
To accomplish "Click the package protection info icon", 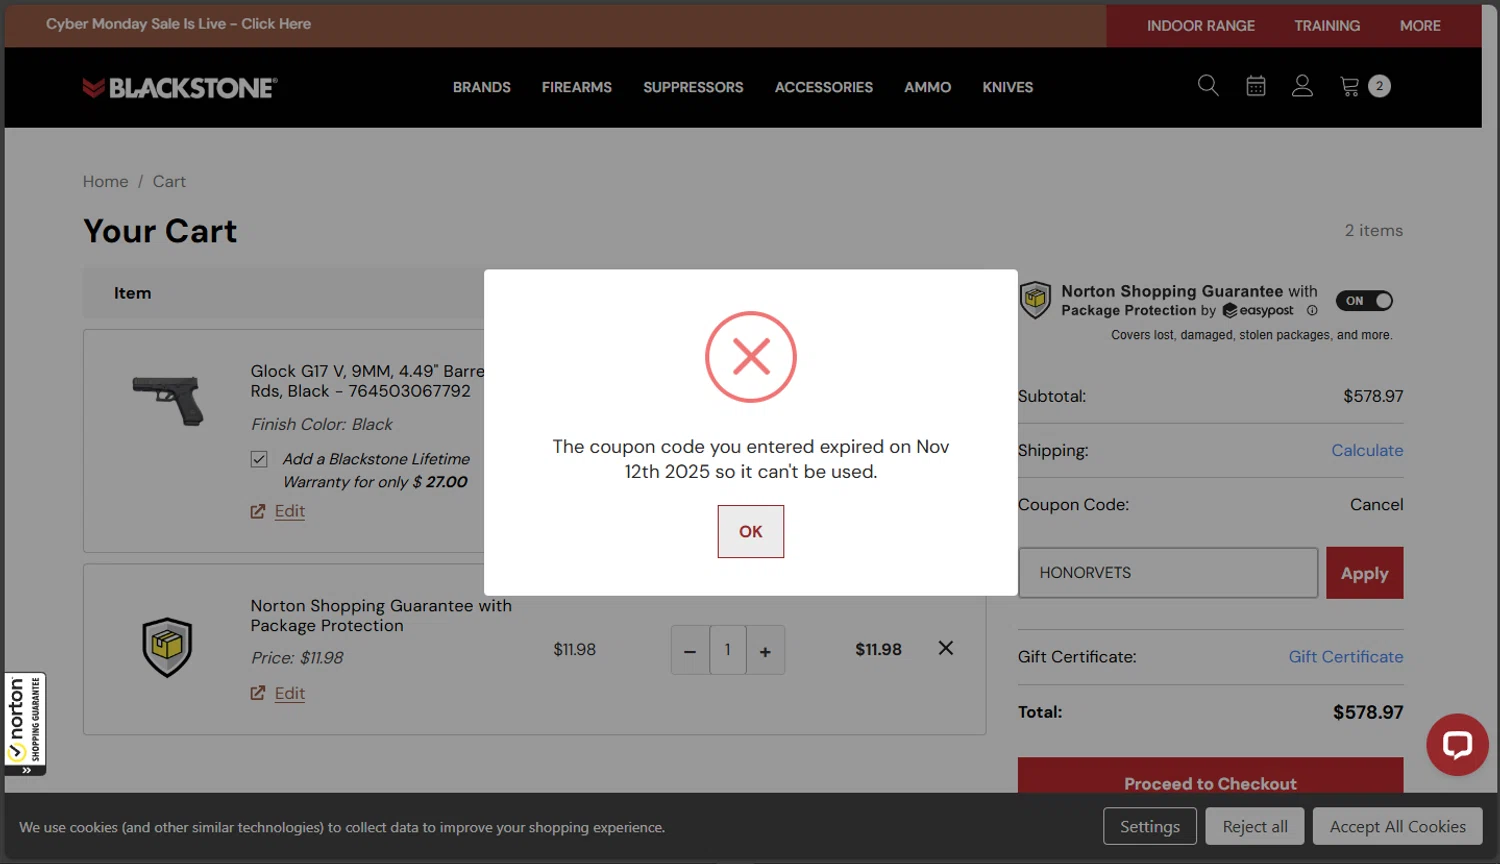I will pyautogui.click(x=1312, y=311).
